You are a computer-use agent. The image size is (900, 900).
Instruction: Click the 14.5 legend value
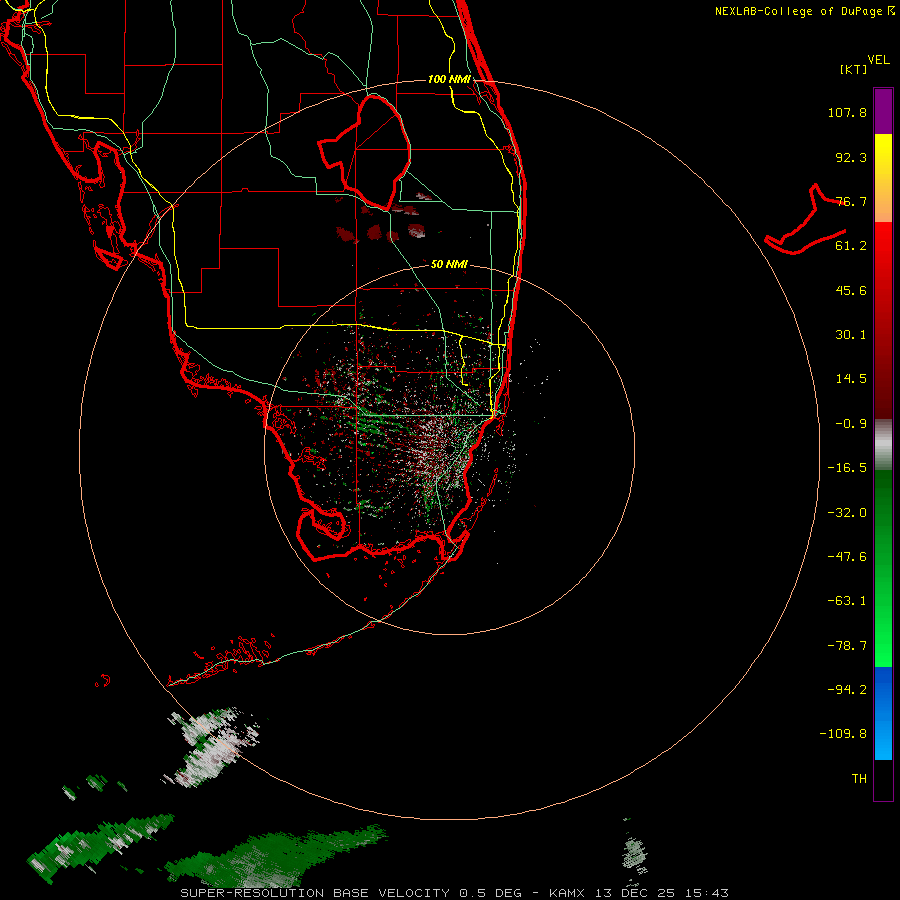pos(851,379)
